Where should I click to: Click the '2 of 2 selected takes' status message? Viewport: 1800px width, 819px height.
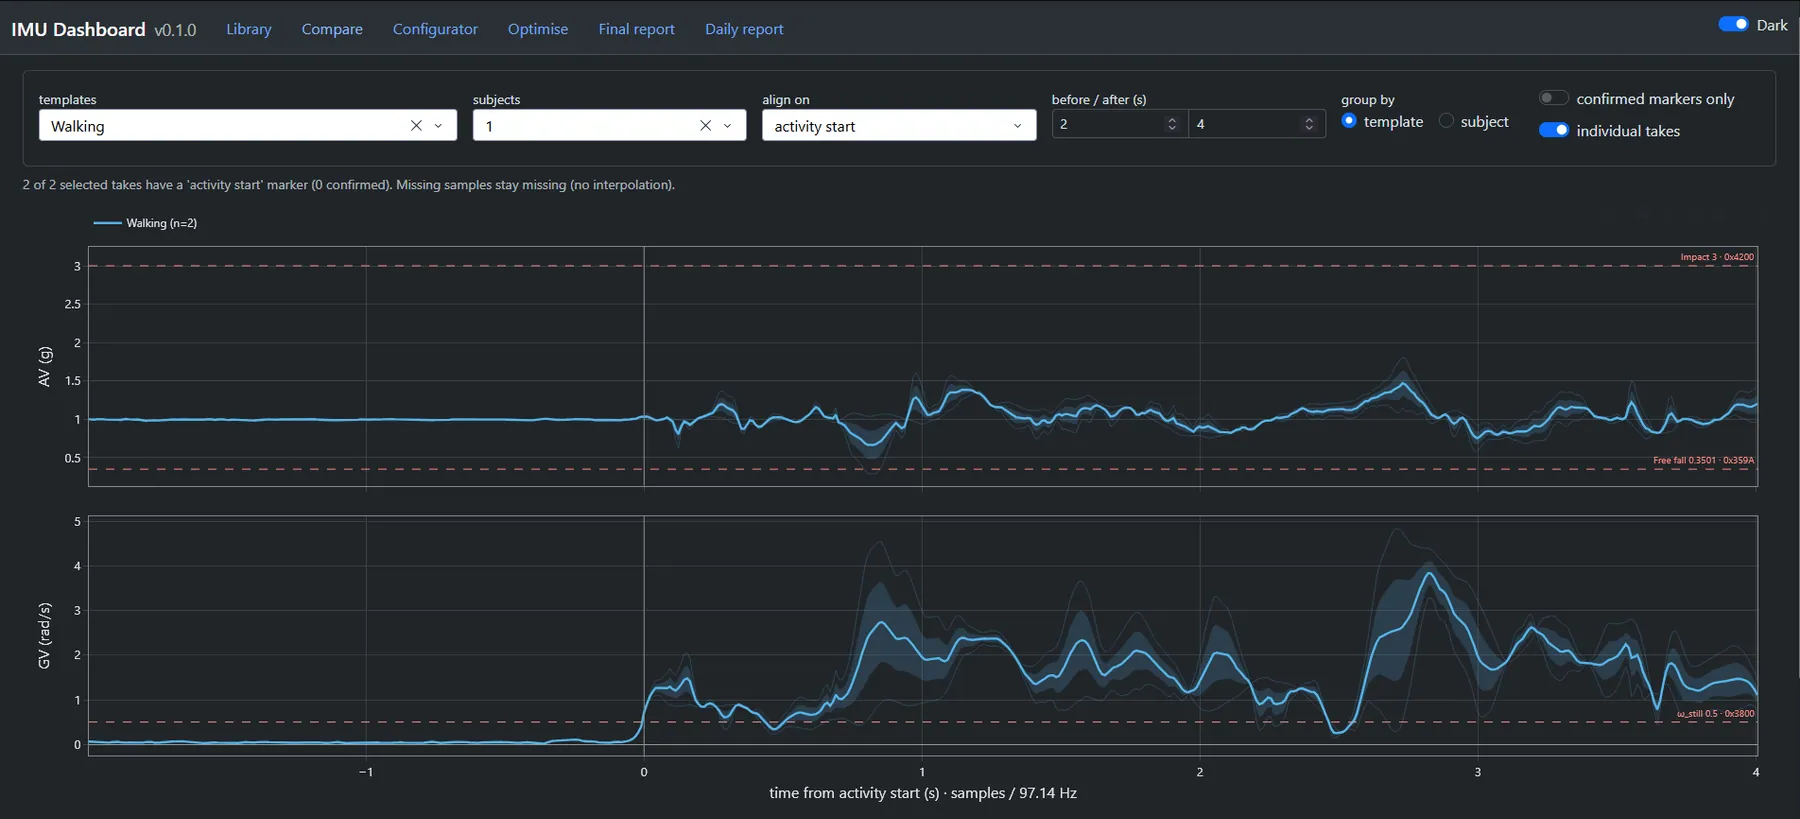point(349,185)
